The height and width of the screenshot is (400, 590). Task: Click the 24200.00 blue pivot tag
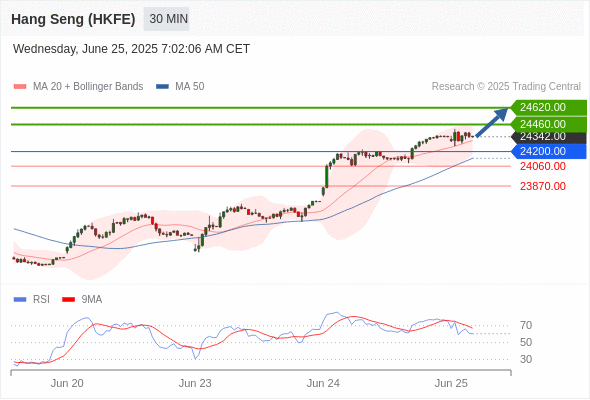tap(549, 151)
